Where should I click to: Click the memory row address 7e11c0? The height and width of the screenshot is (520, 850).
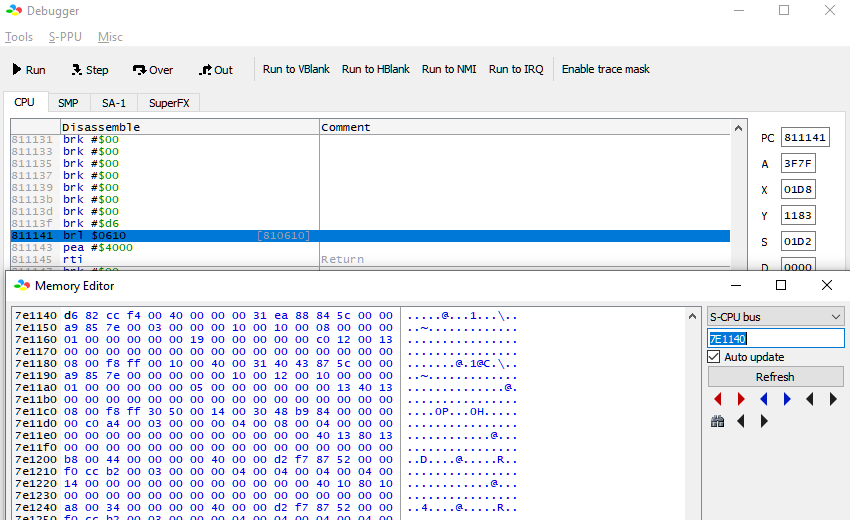pos(36,412)
